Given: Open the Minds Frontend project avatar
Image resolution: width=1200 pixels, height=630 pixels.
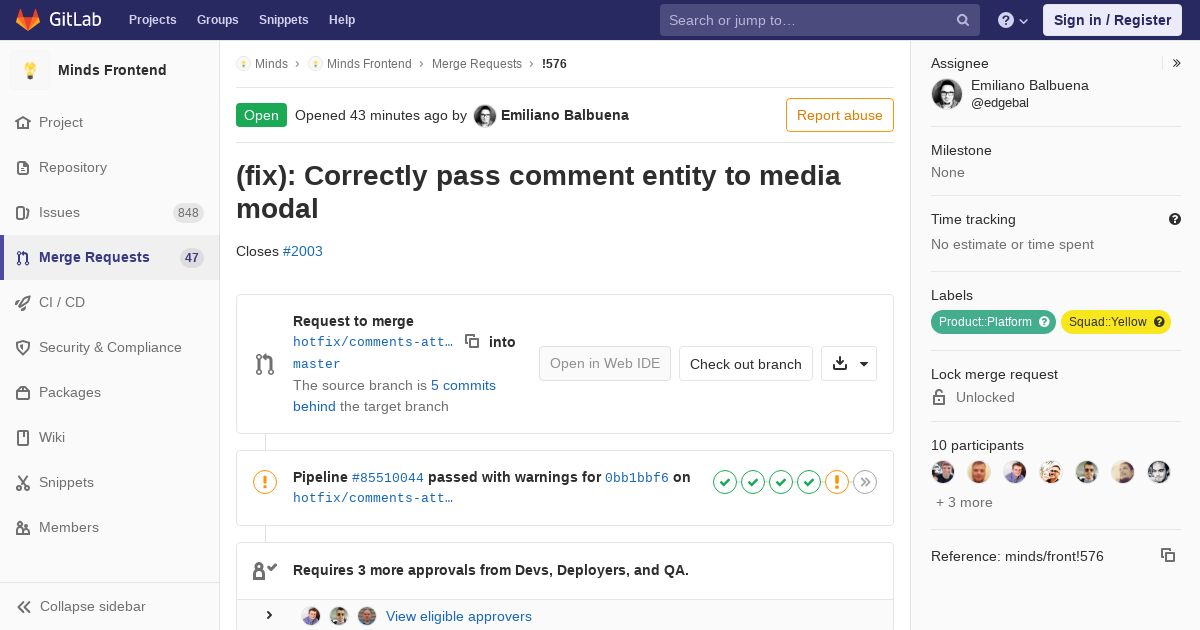Looking at the screenshot, I should (x=30, y=70).
